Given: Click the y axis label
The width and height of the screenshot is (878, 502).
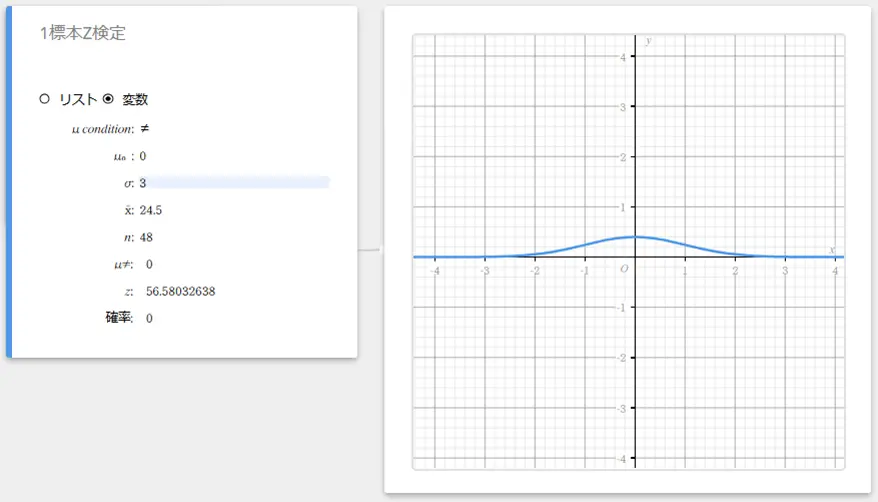Looking at the screenshot, I should pos(648,40).
